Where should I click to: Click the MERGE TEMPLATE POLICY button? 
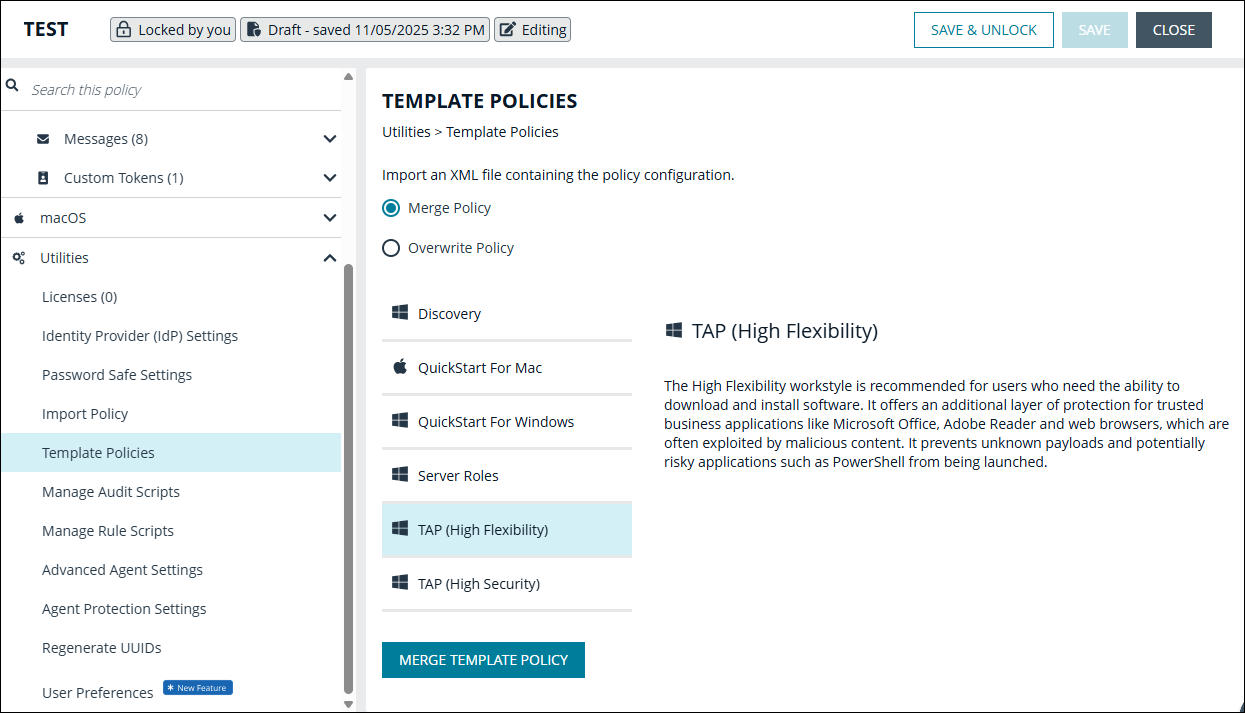point(483,659)
